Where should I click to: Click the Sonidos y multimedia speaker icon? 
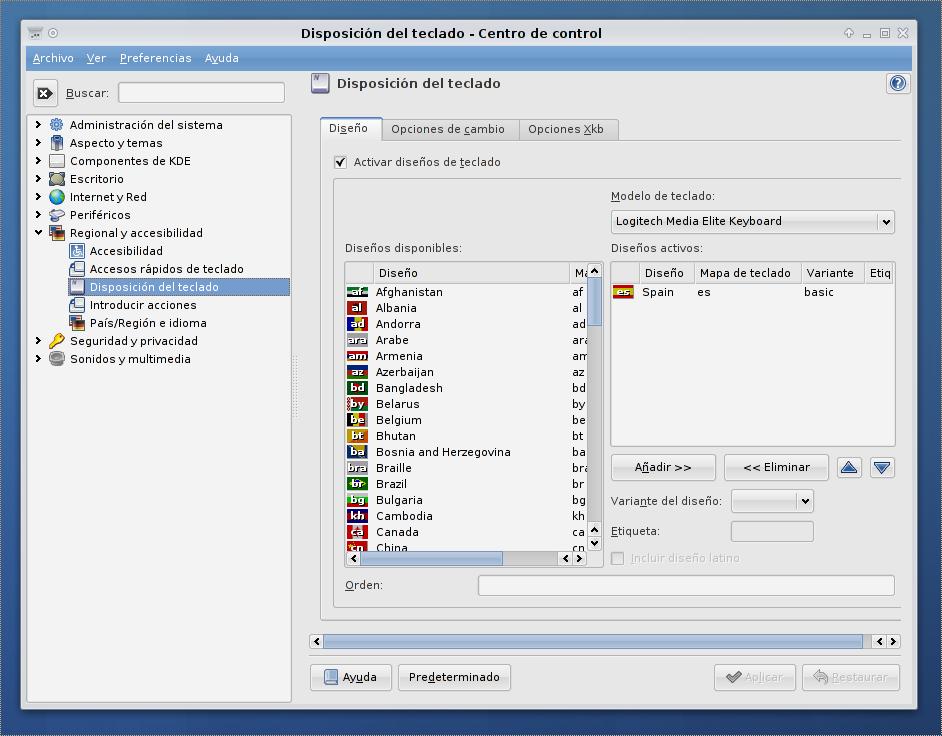[56, 359]
